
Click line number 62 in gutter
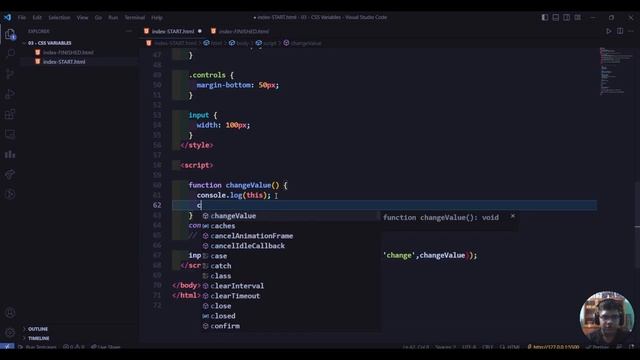pyautogui.click(x=157, y=205)
